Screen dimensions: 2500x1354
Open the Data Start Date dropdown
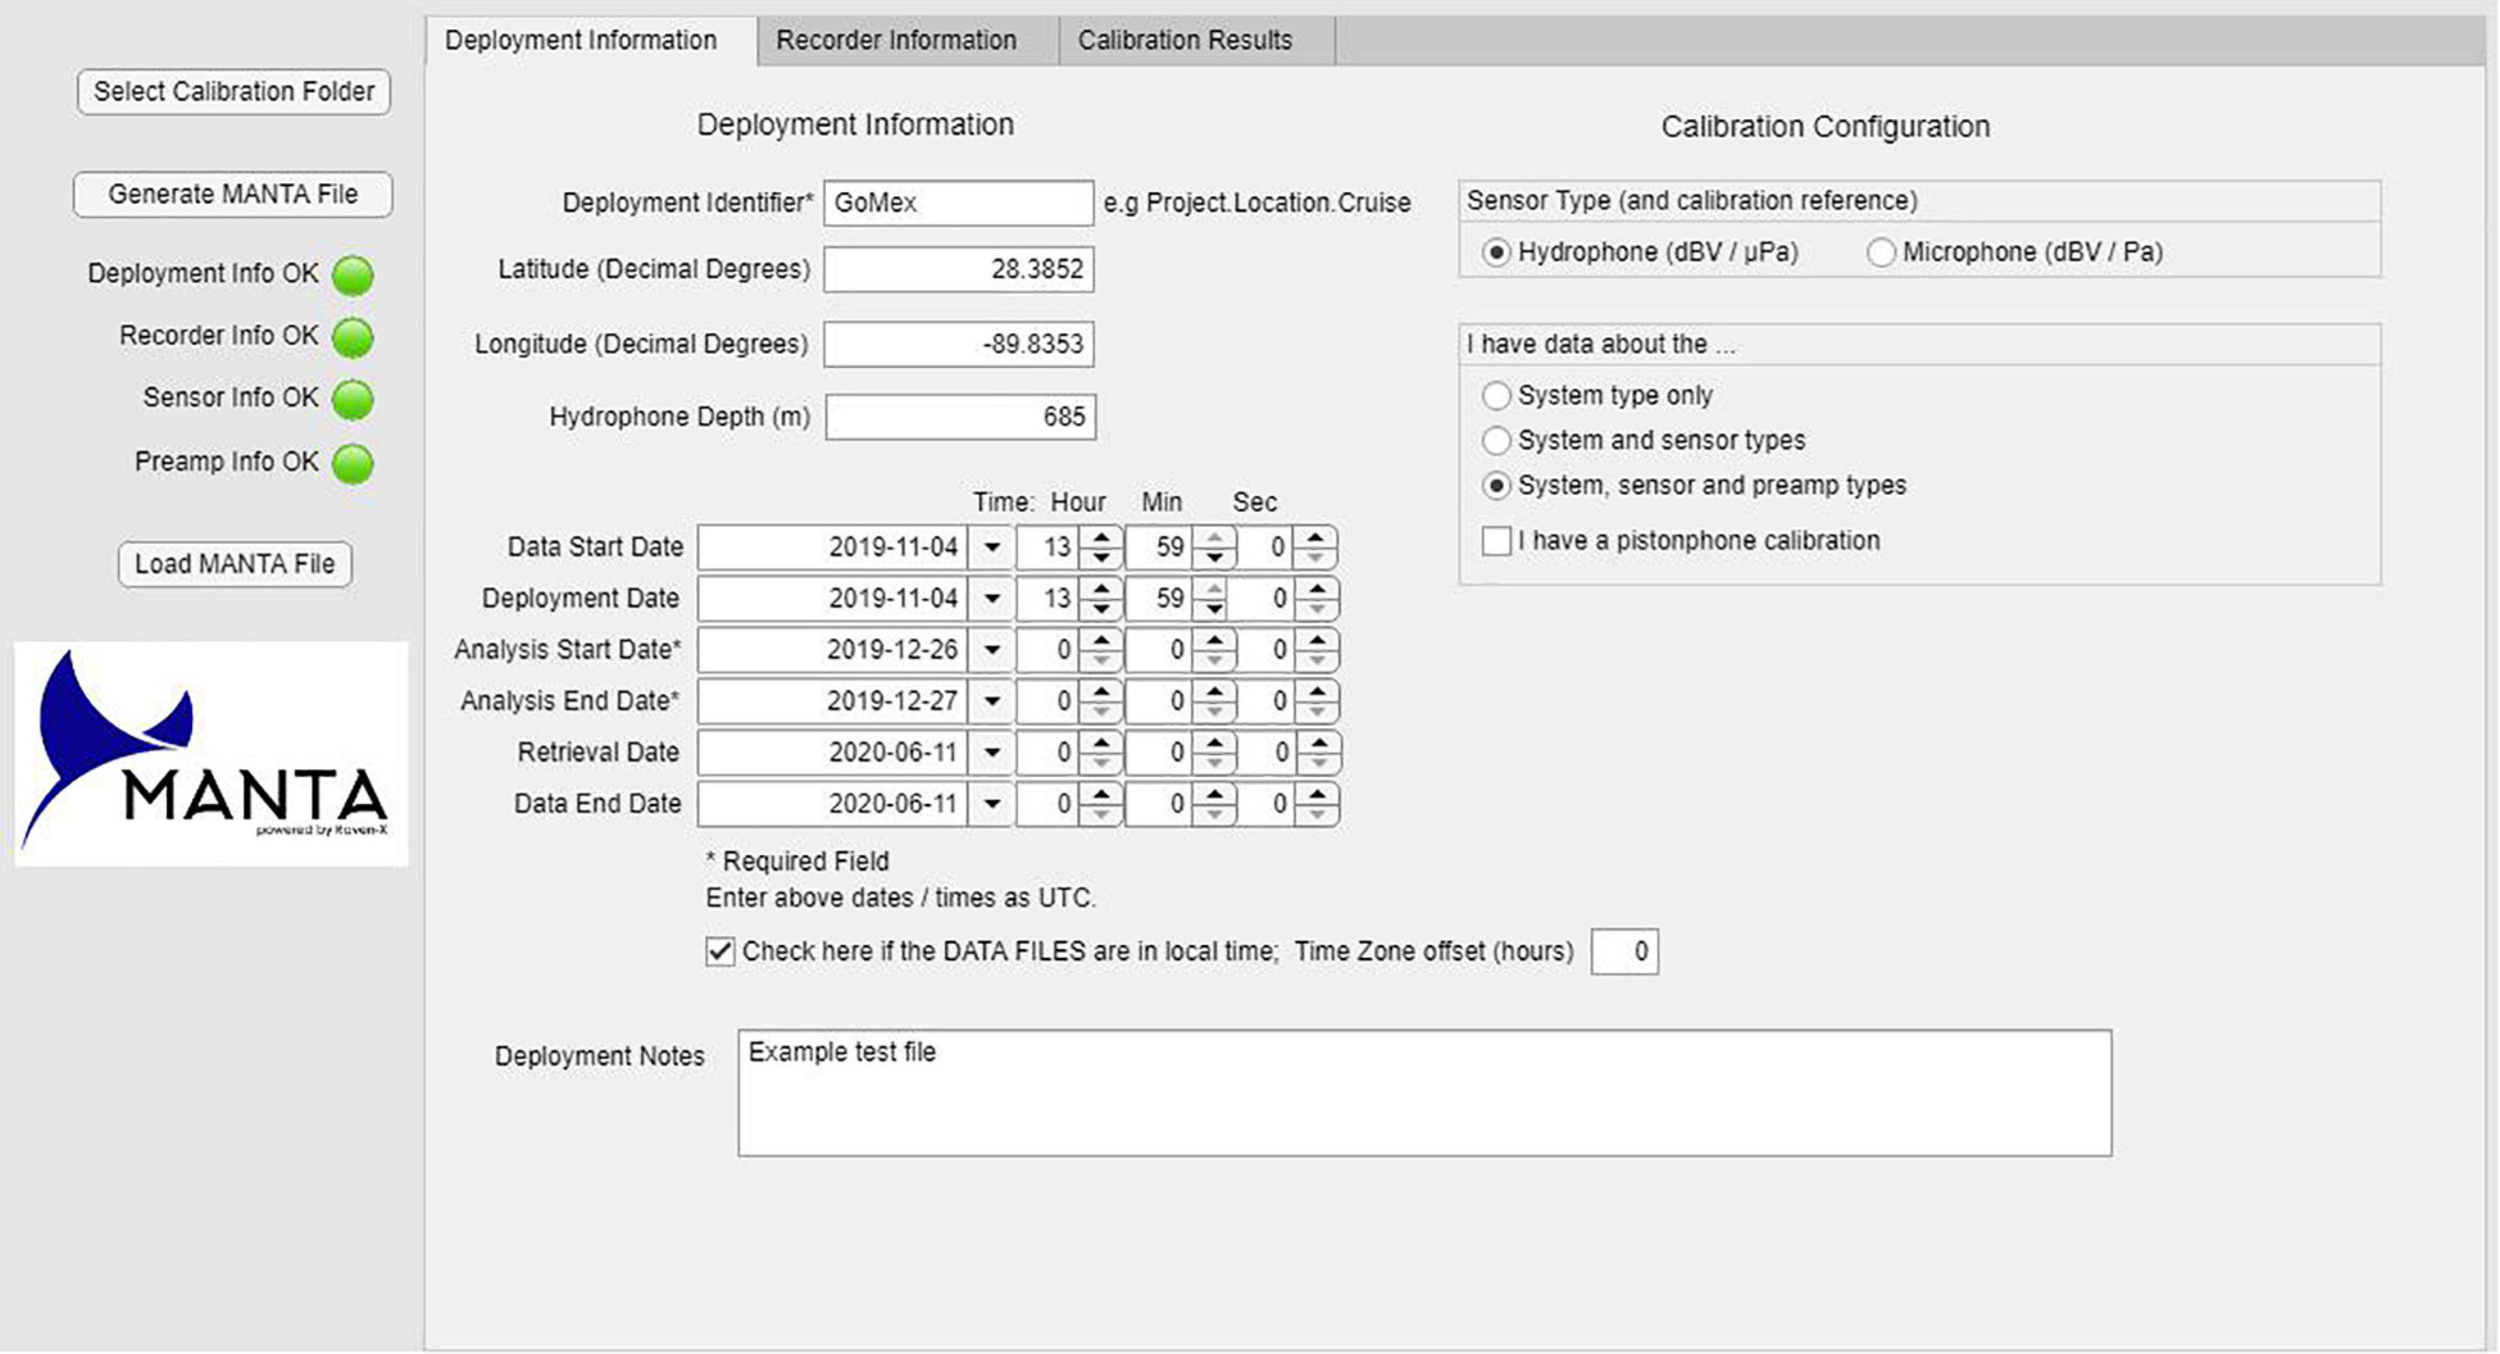click(991, 548)
